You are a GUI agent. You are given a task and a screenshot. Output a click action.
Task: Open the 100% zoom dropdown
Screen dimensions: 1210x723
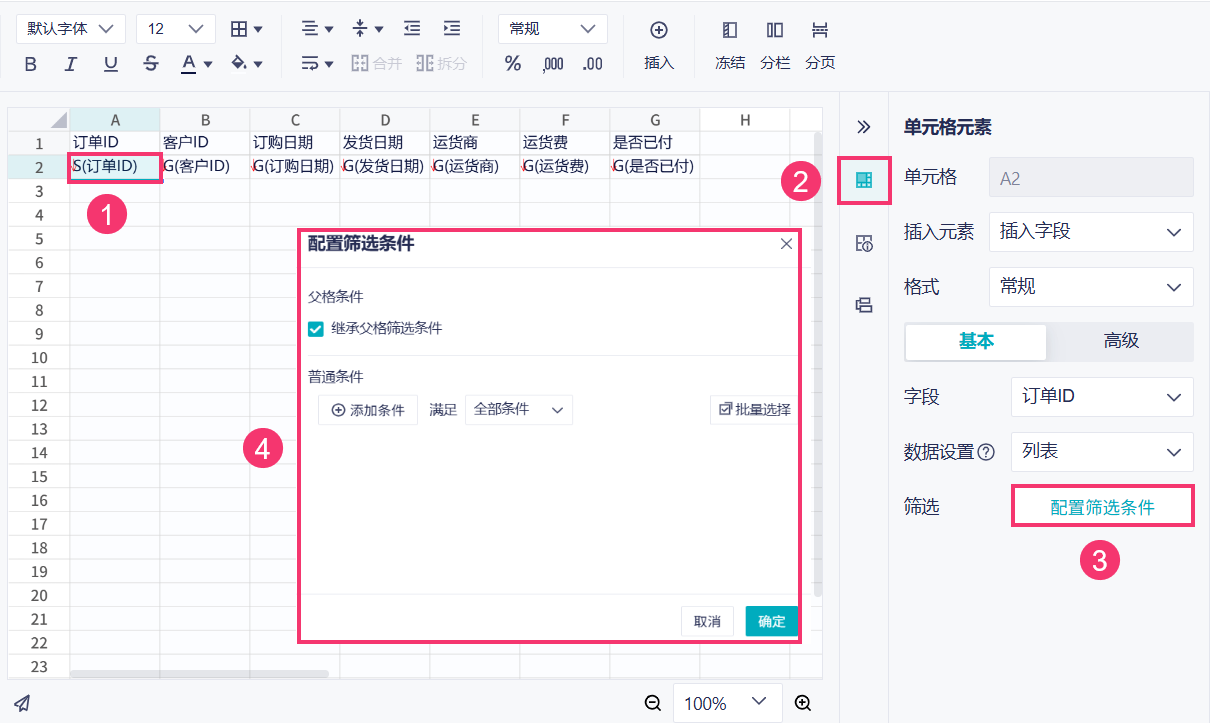pos(727,703)
